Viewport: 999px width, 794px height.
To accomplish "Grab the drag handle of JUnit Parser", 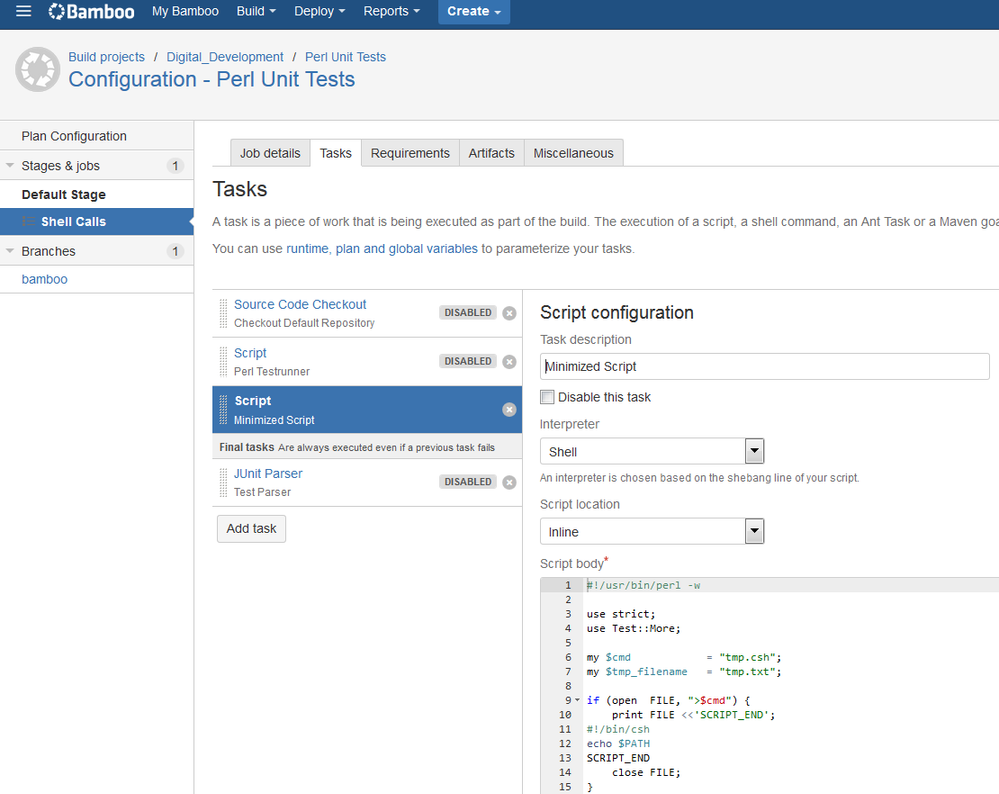I will tap(224, 482).
